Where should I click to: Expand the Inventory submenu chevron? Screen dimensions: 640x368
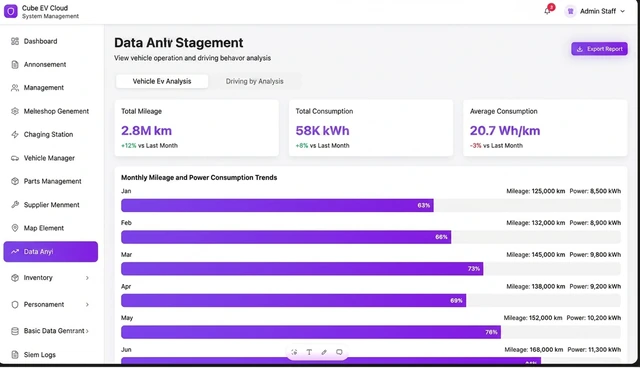tap(87, 278)
